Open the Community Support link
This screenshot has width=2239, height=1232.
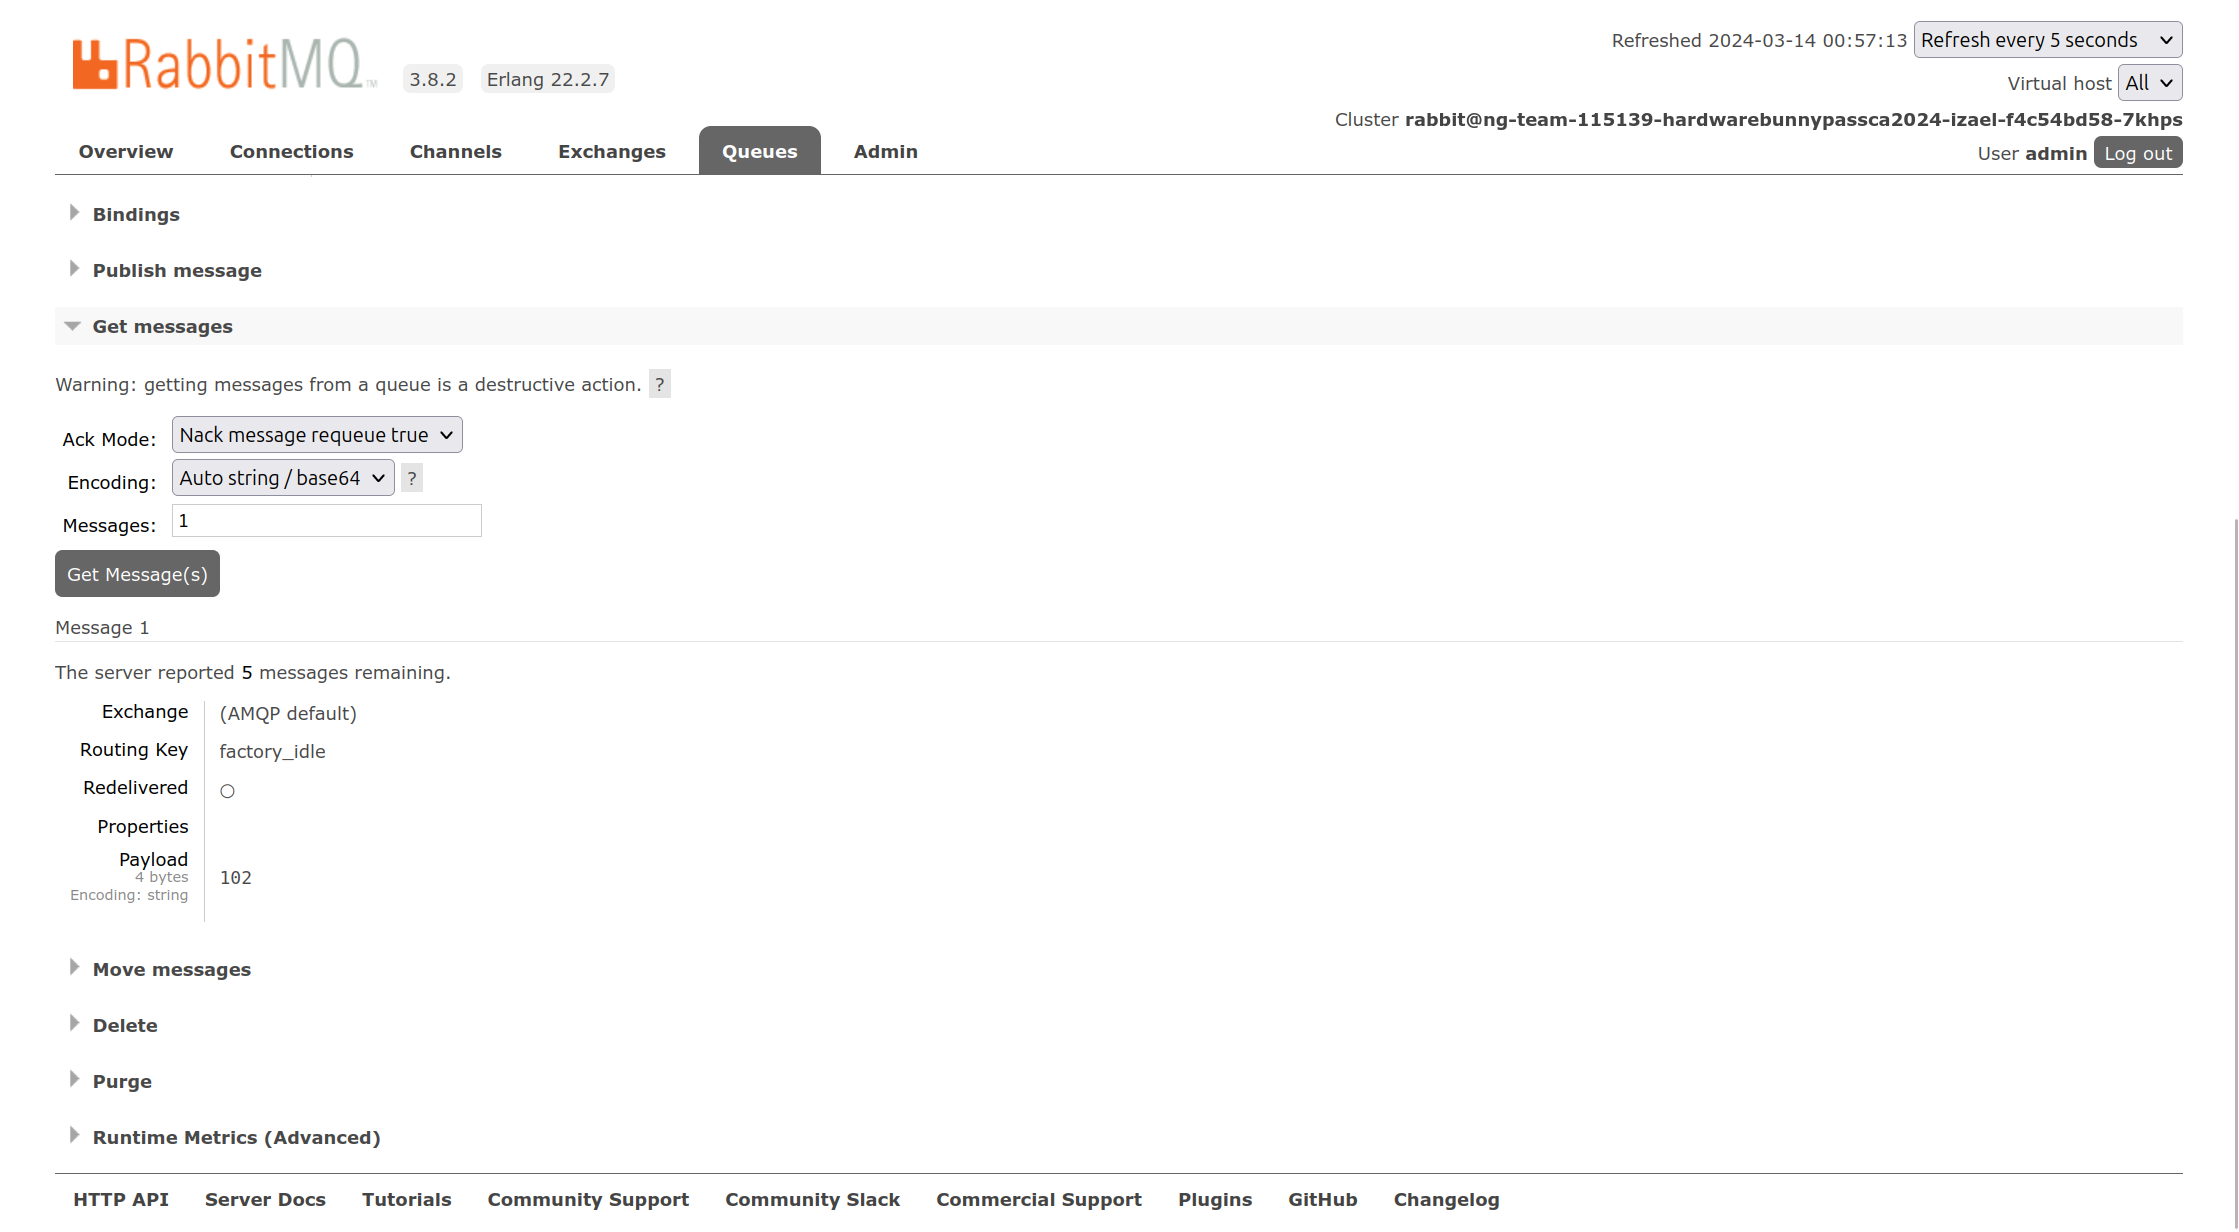[588, 1199]
